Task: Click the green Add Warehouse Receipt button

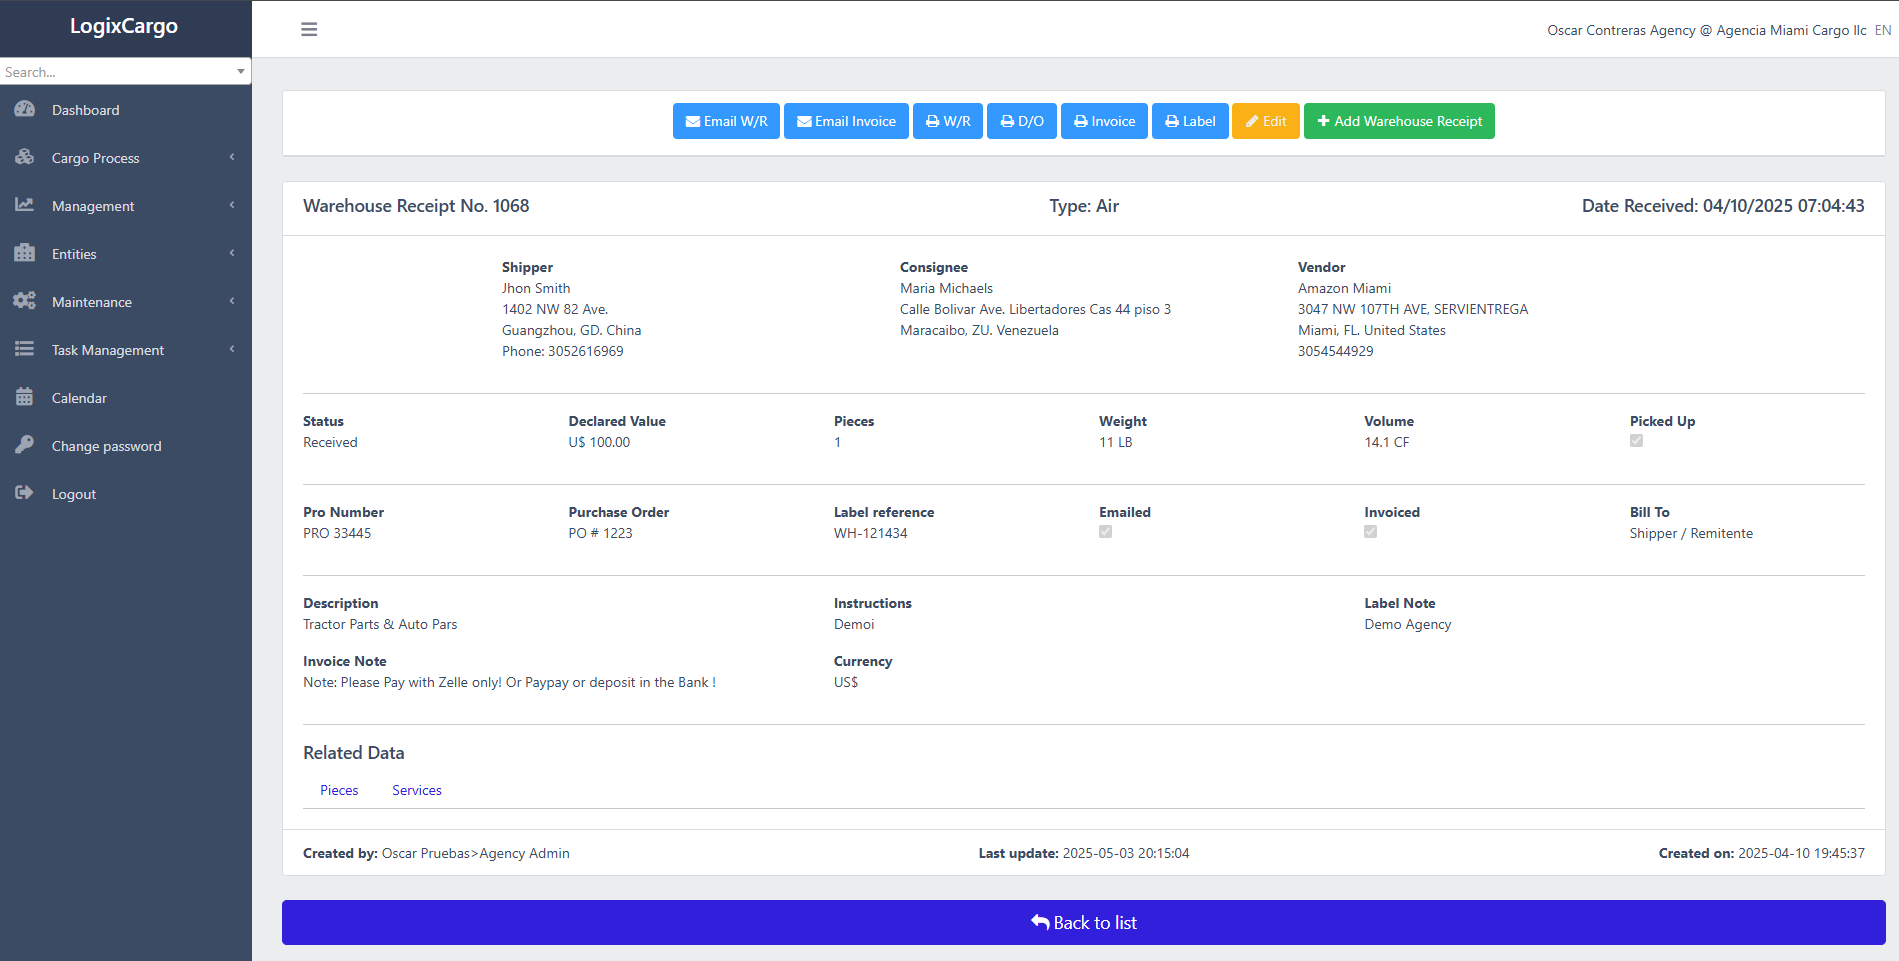Action: [1398, 121]
